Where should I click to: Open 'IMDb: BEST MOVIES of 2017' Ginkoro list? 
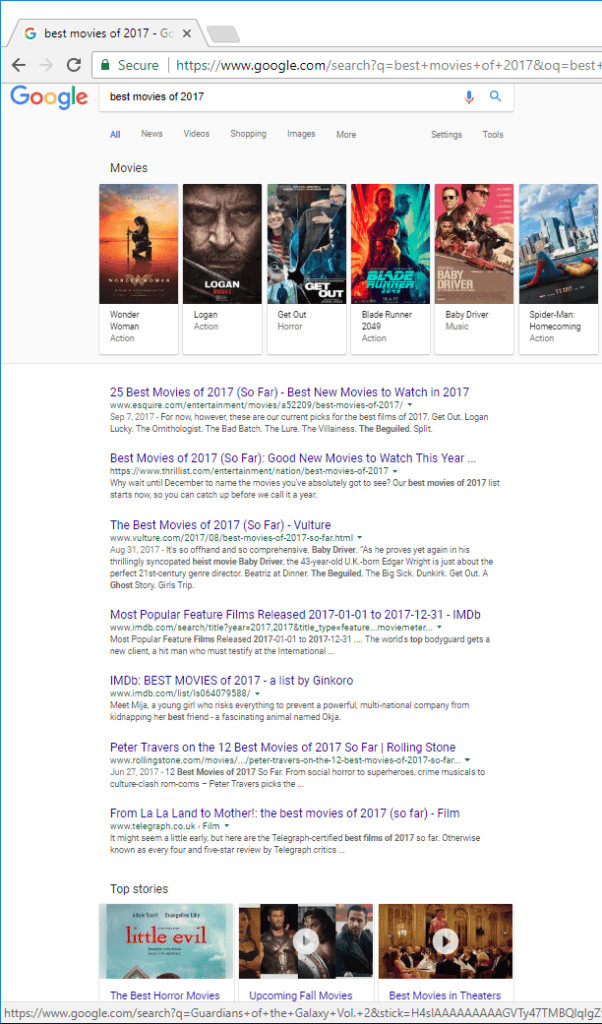pyautogui.click(x=231, y=680)
